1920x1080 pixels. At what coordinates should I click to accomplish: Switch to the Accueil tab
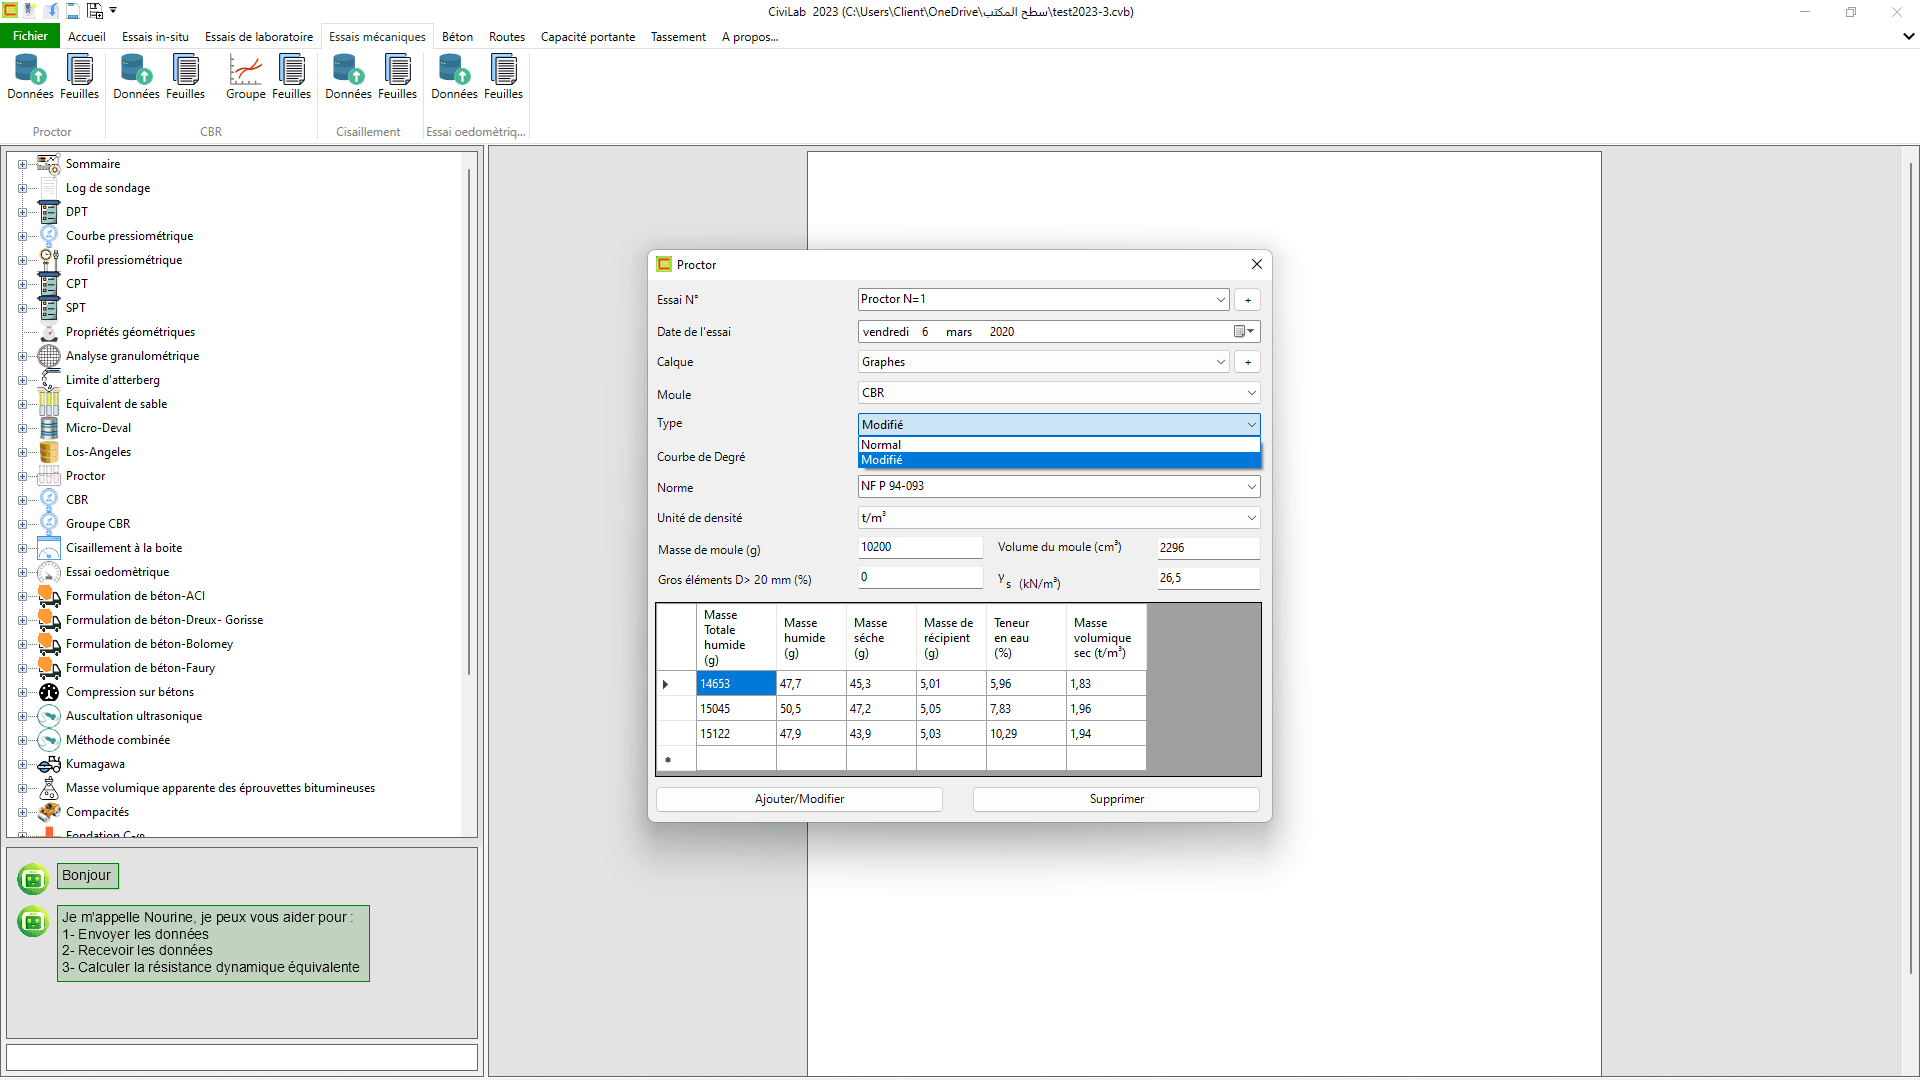pos(86,37)
